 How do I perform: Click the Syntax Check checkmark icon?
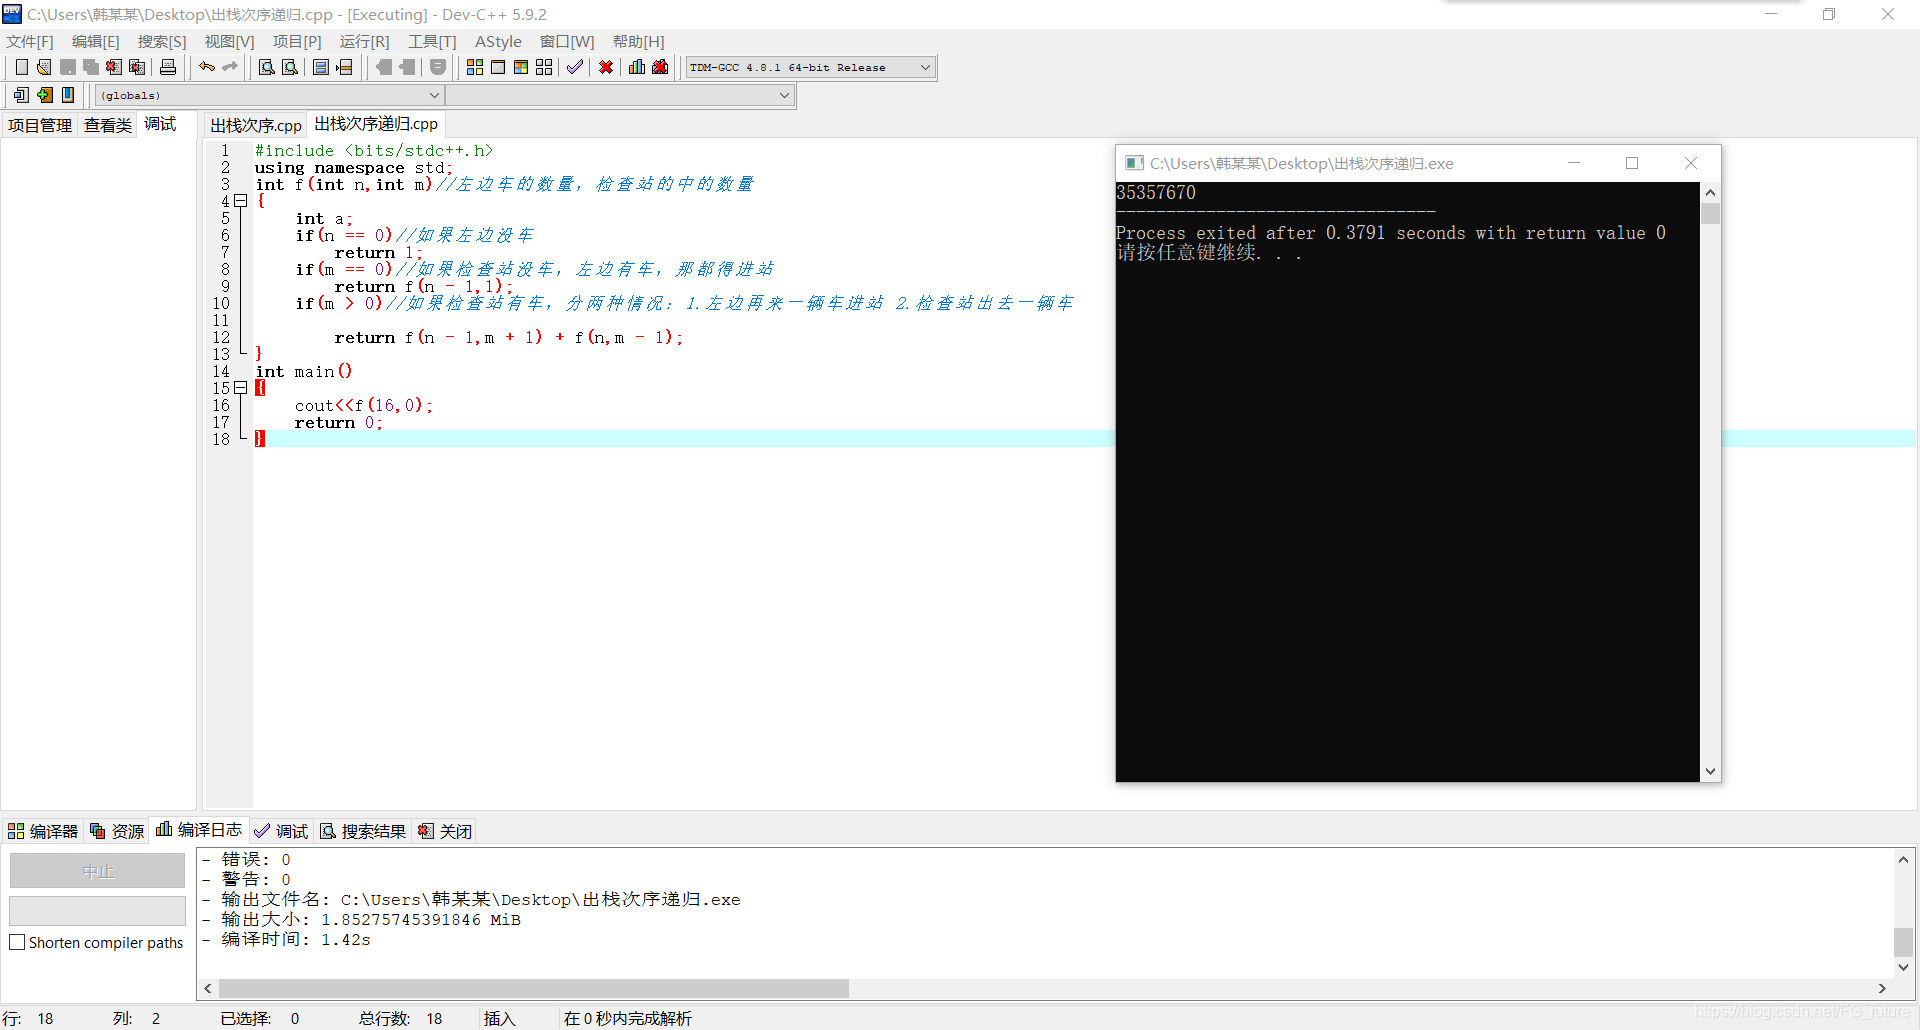coord(575,67)
